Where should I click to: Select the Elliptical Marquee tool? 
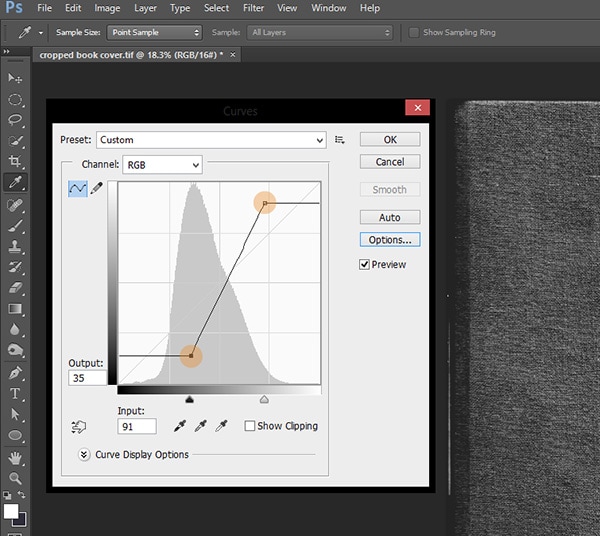15,99
